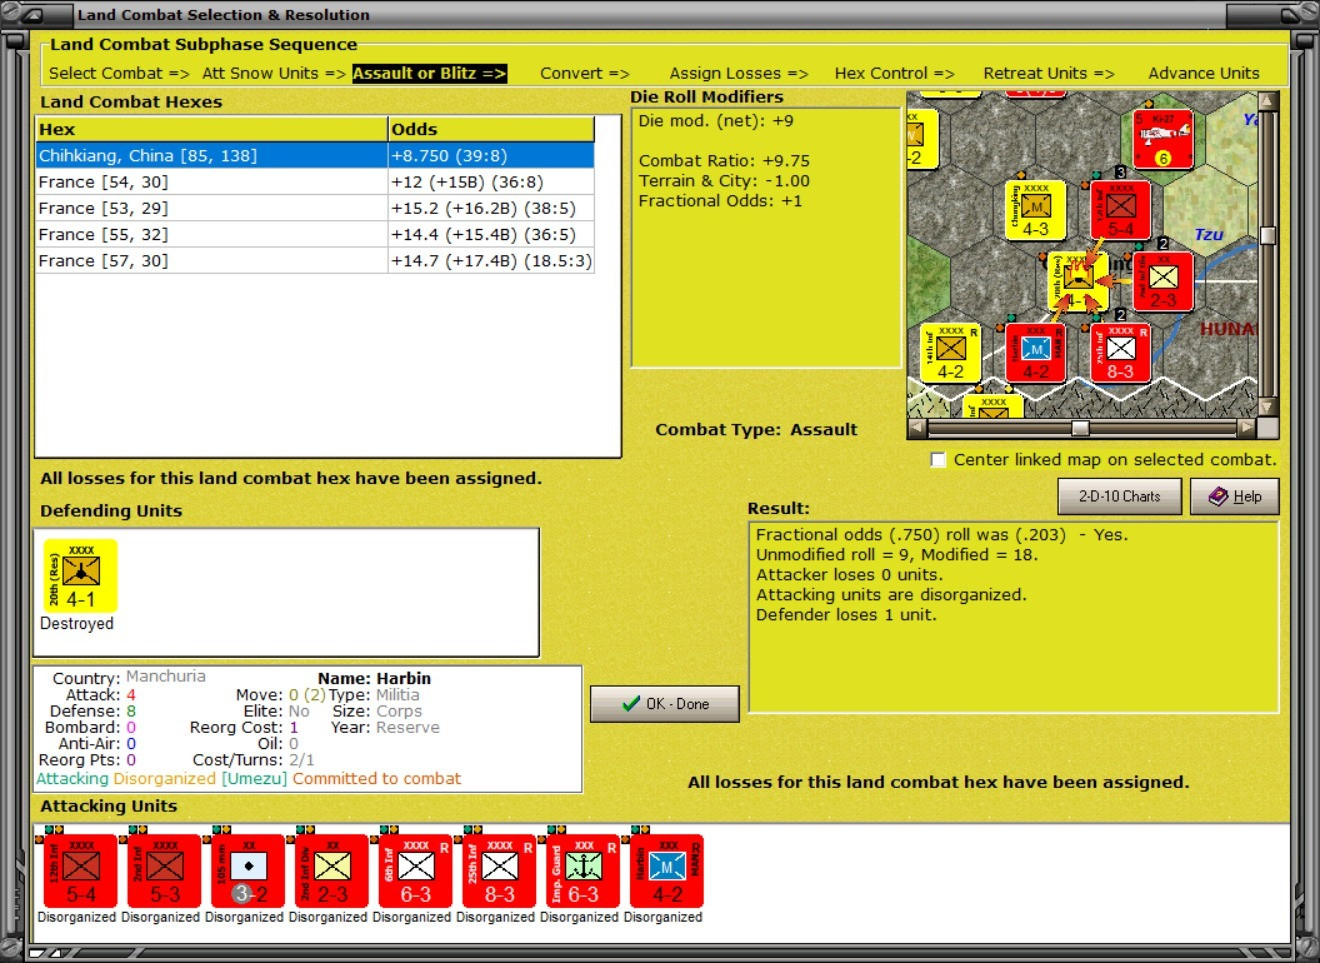Click the OK - Done button

[x=665, y=704]
